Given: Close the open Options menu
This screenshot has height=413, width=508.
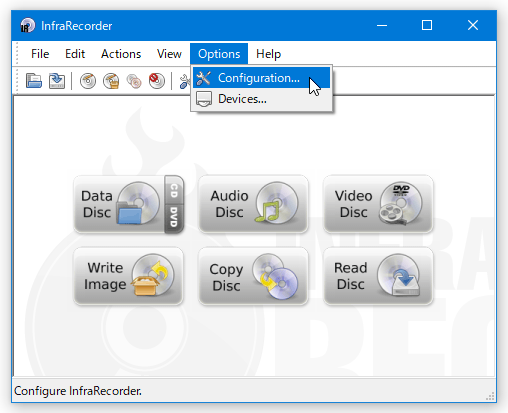Looking at the screenshot, I should point(219,54).
